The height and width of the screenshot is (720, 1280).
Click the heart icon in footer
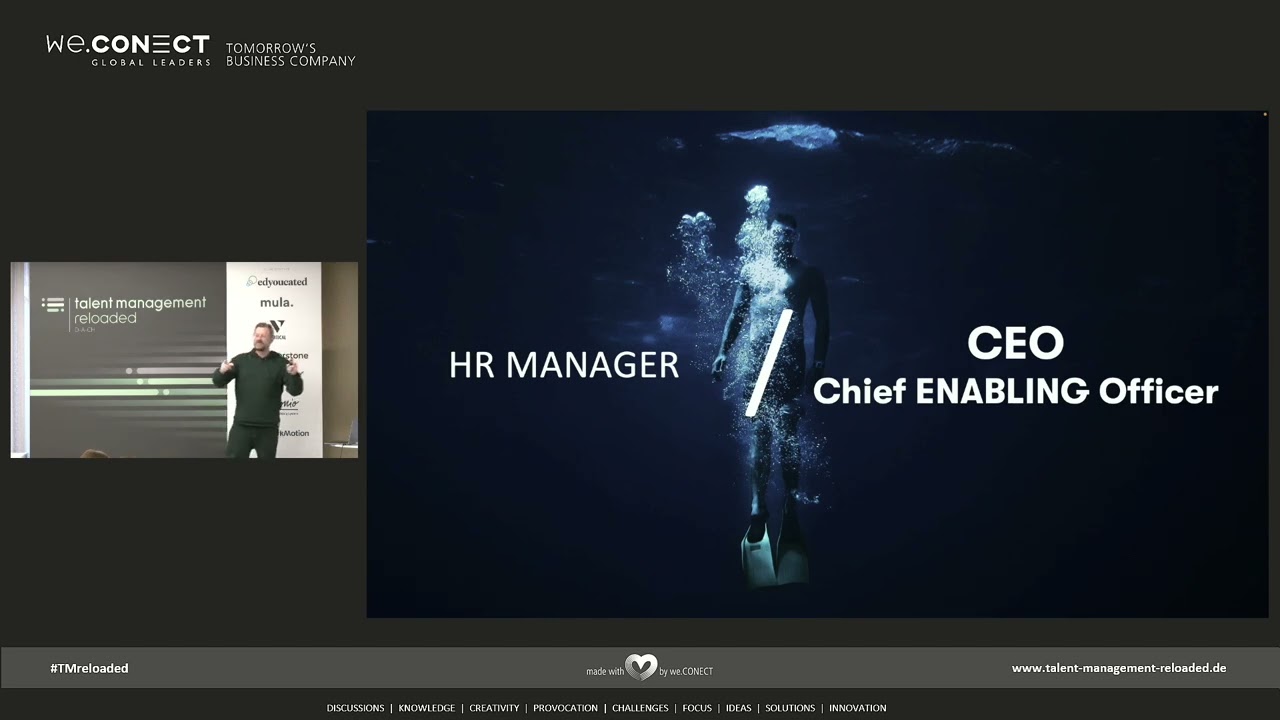(x=641, y=667)
